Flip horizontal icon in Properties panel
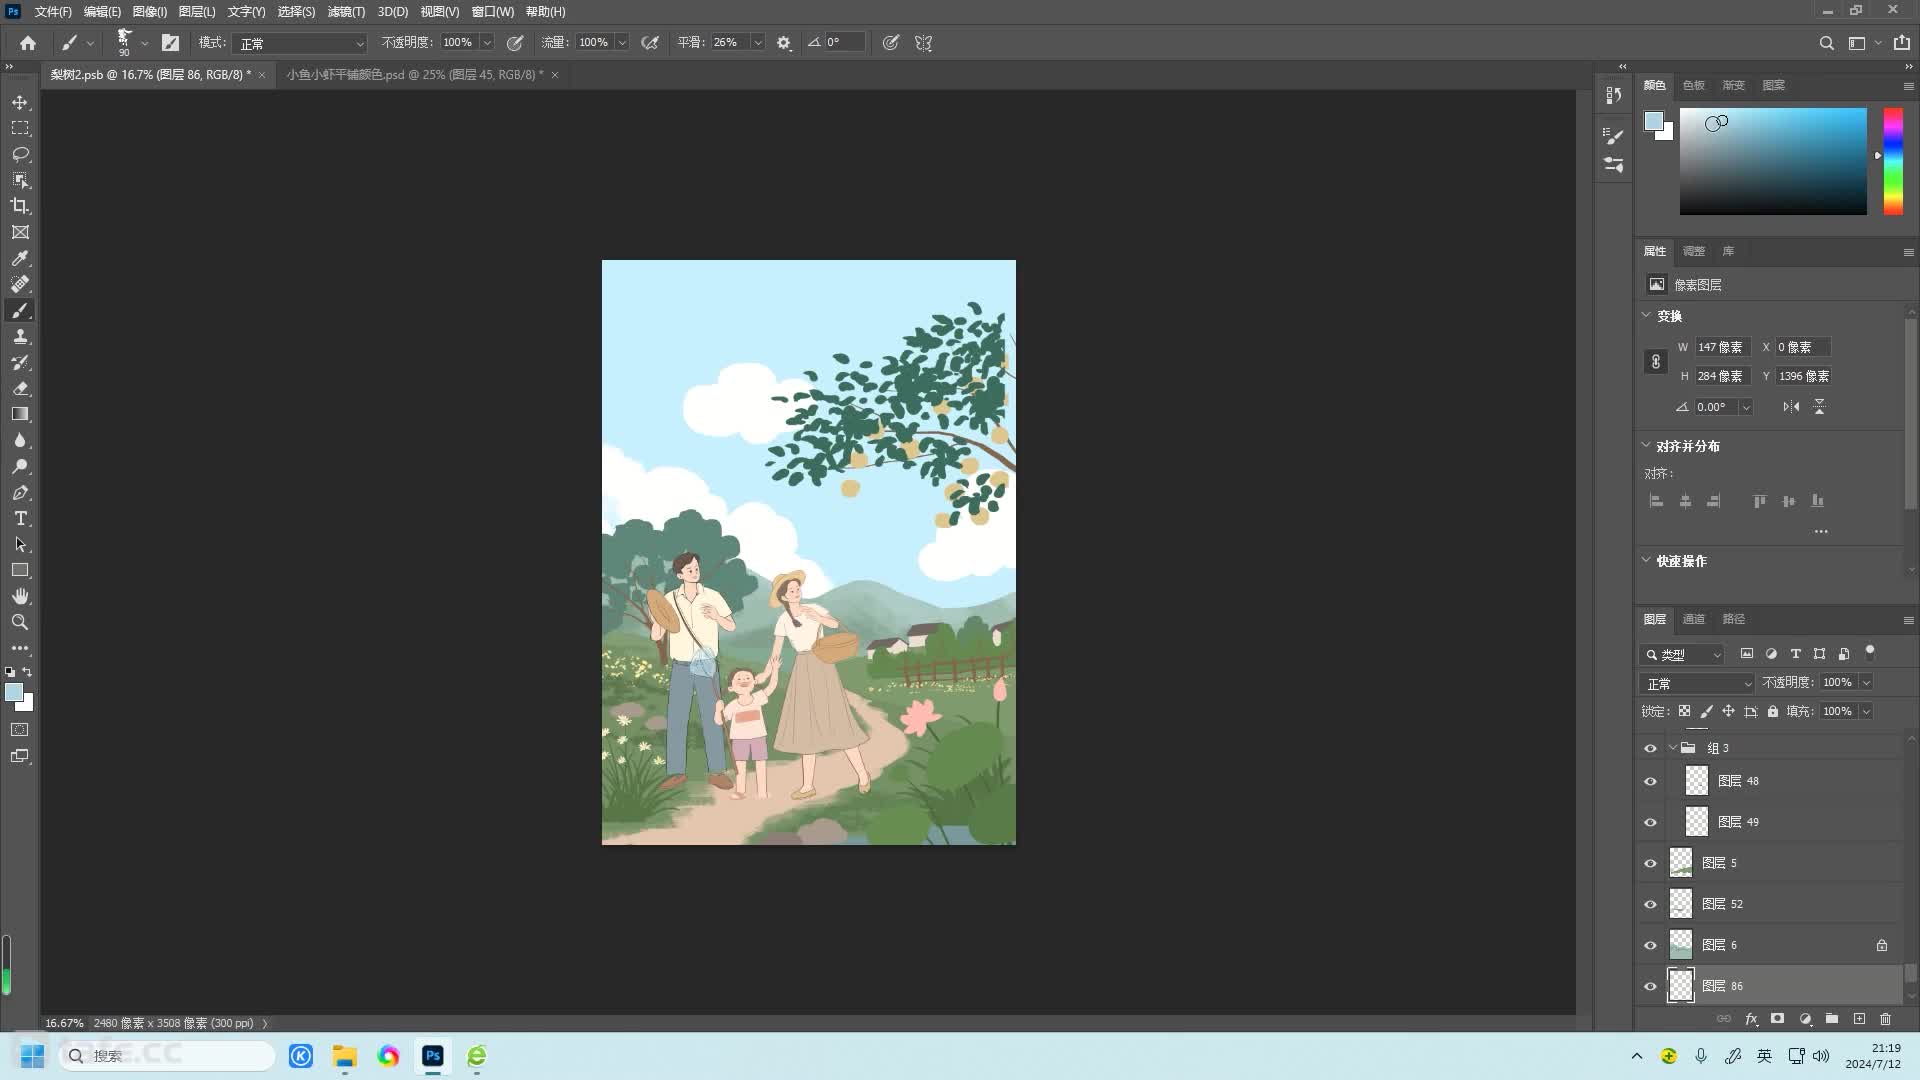 pos(1791,407)
